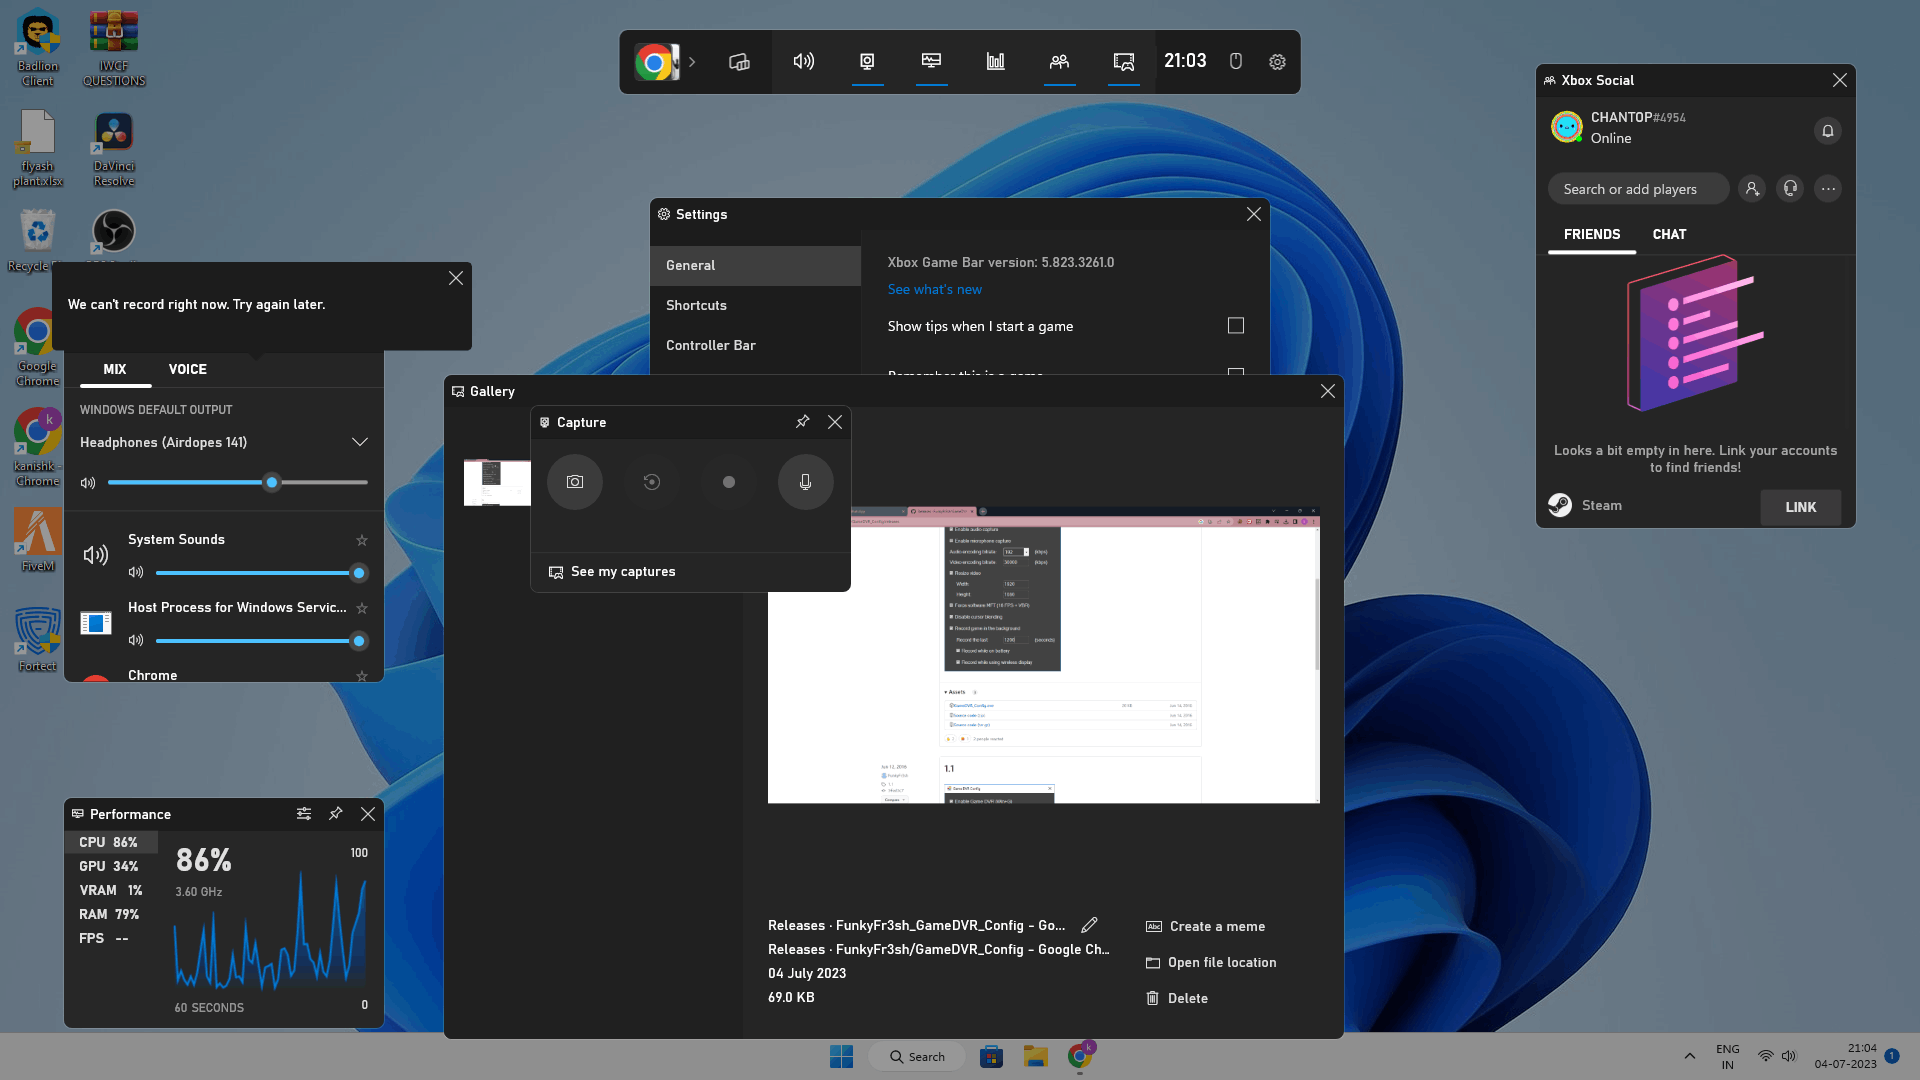Select CPU metric in Performance widget
The width and height of the screenshot is (1920, 1080).
click(x=109, y=843)
